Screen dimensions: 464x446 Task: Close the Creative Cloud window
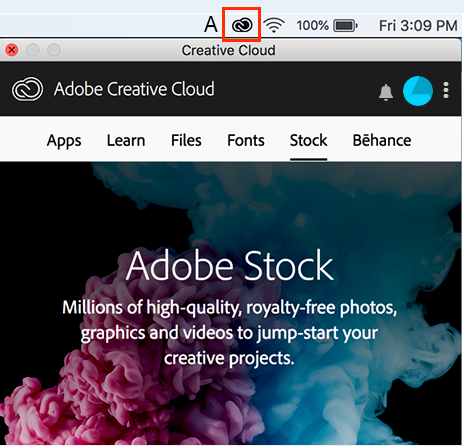tap(12, 50)
